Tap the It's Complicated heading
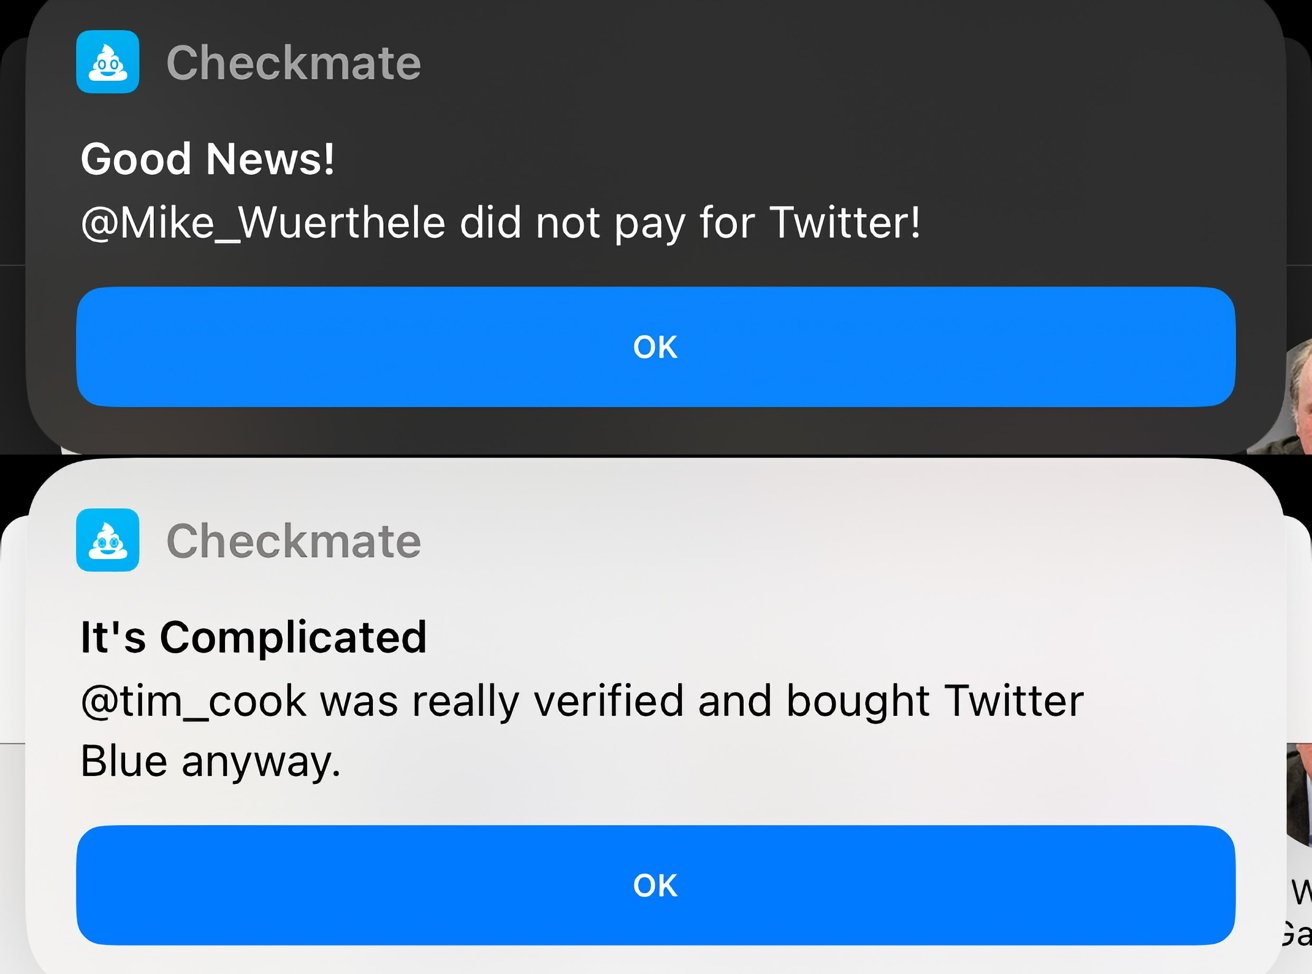 tap(254, 637)
